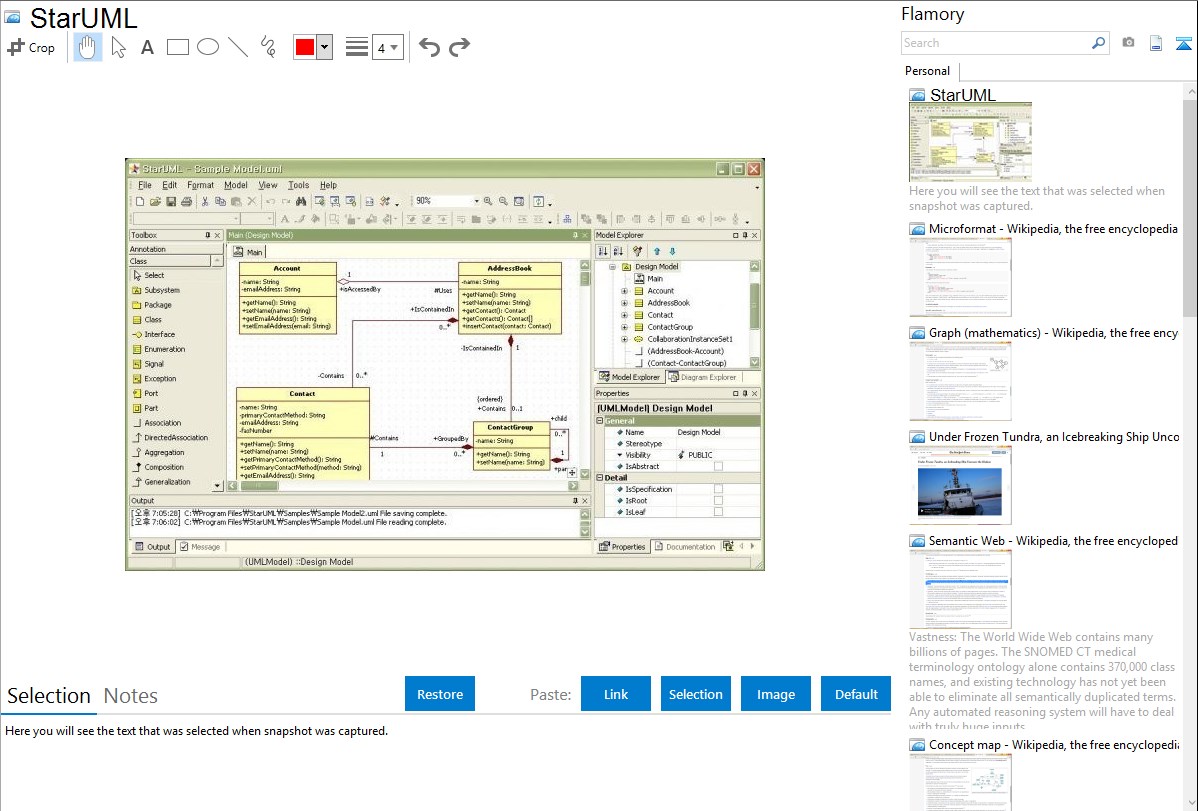Click the document page icon beside camera
Screen dimensions: 1198x811
pyautogui.click(x=1156, y=43)
